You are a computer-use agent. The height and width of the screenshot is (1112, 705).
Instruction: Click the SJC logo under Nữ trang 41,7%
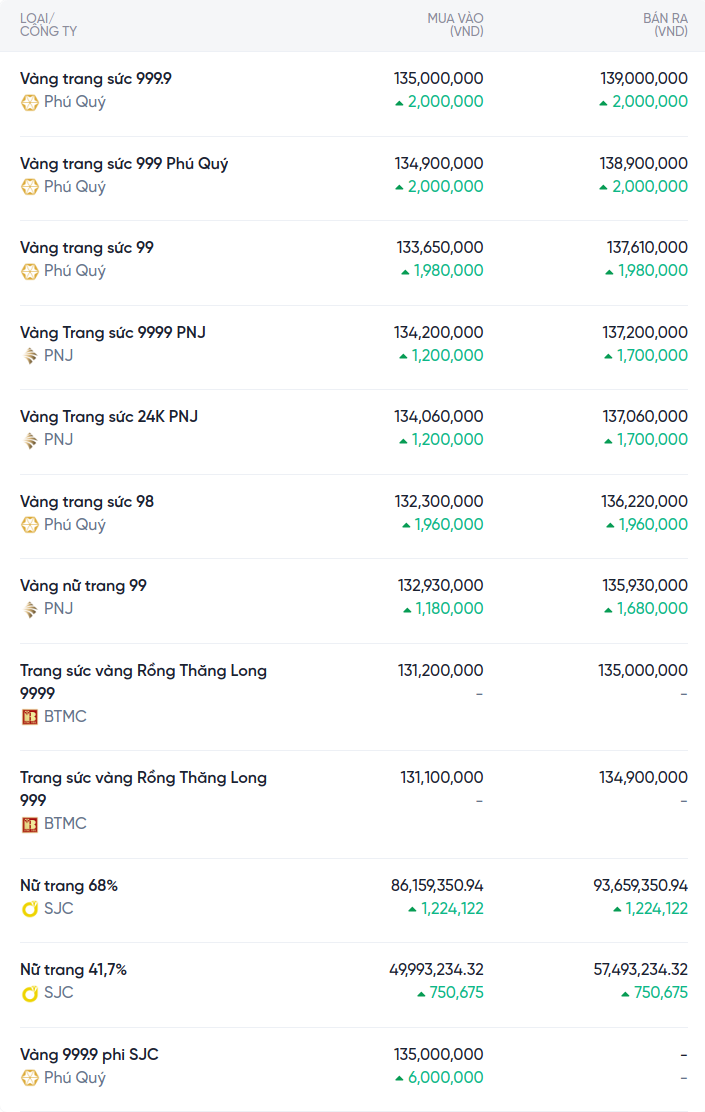point(30,993)
